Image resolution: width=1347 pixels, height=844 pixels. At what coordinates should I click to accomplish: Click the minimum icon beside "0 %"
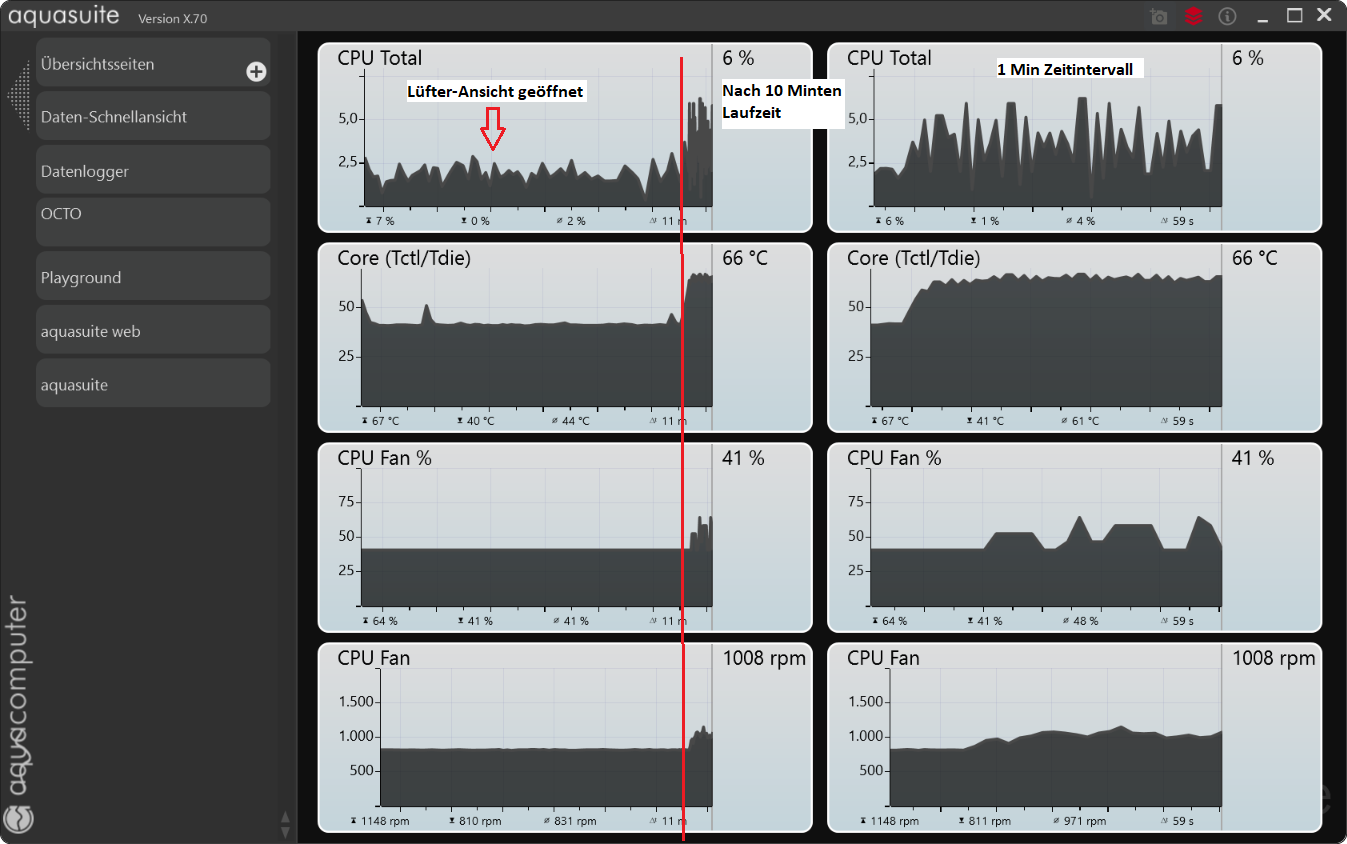464,221
